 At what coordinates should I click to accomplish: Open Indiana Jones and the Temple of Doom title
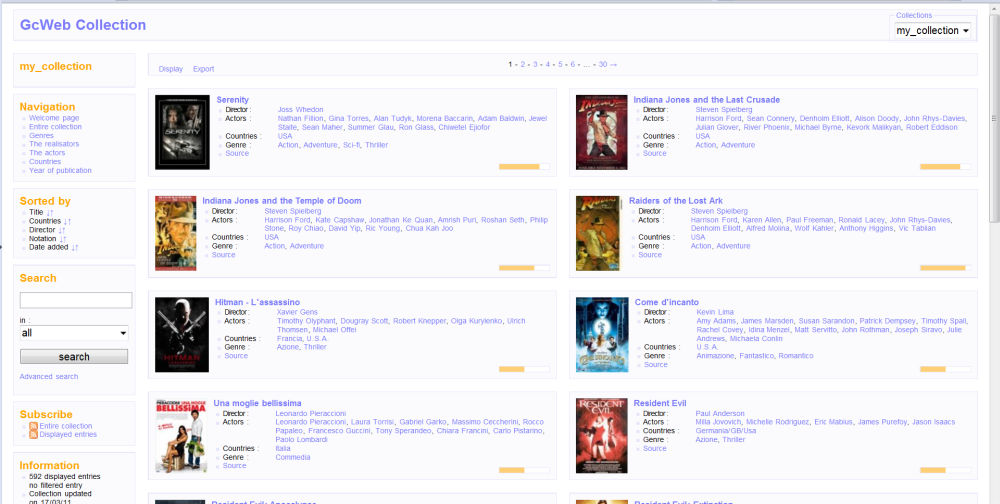[282, 200]
